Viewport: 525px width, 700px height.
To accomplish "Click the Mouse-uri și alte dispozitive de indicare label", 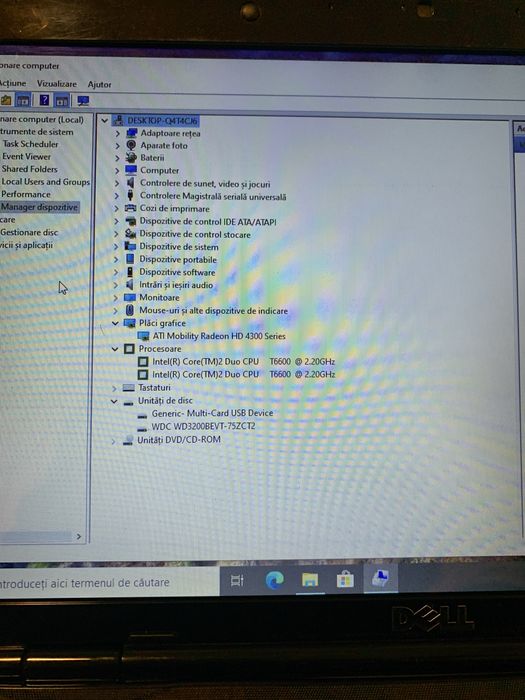I will (213, 310).
